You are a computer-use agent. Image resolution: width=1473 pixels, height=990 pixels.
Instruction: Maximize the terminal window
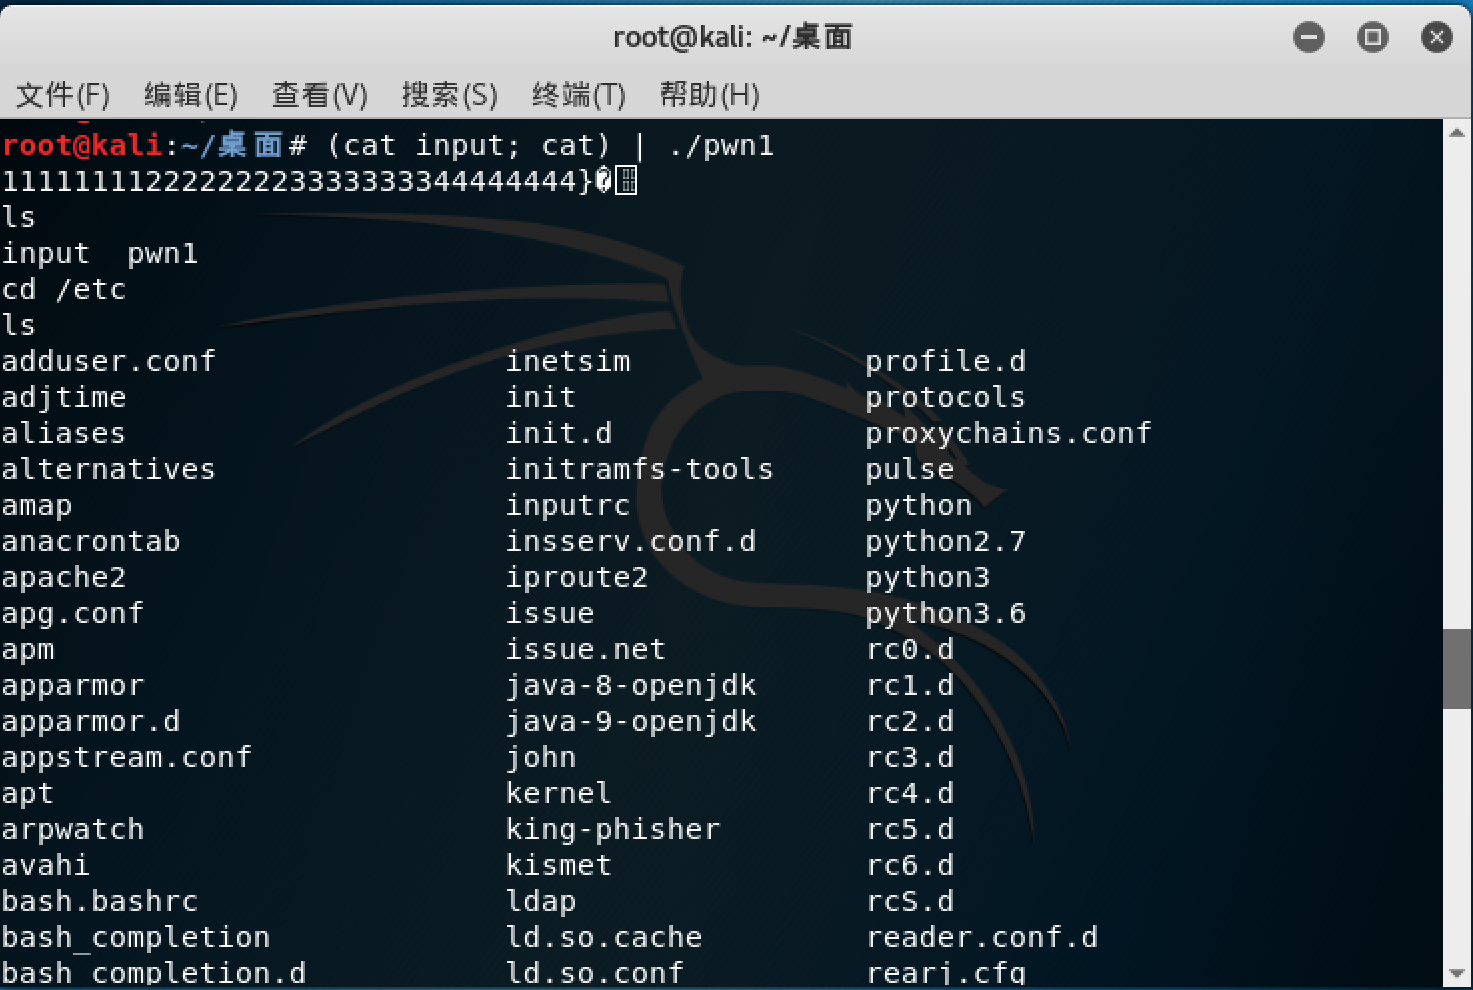point(1372,38)
